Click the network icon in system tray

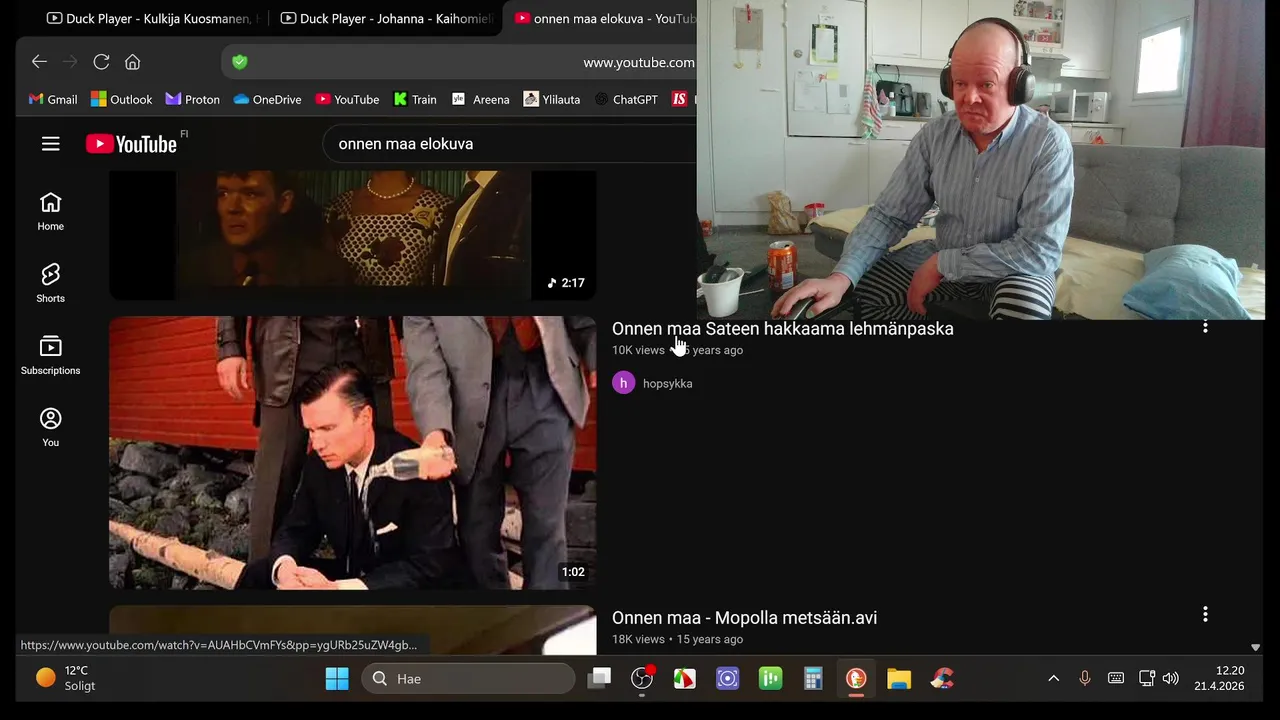1147,679
